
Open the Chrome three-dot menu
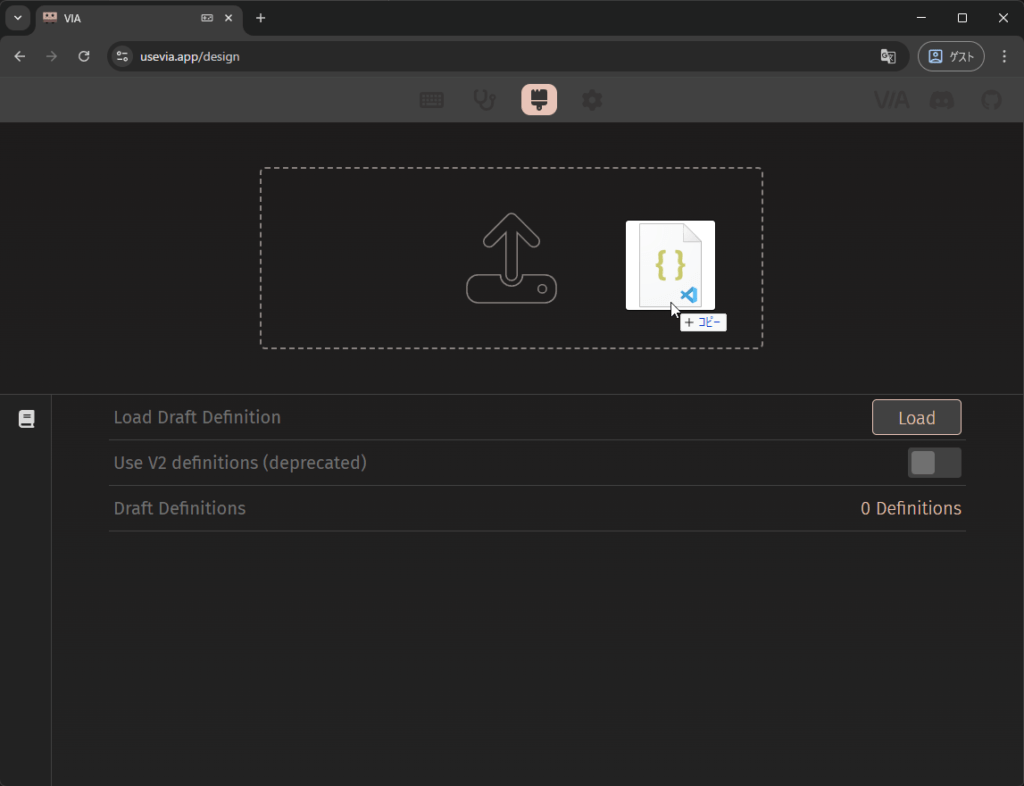1004,56
